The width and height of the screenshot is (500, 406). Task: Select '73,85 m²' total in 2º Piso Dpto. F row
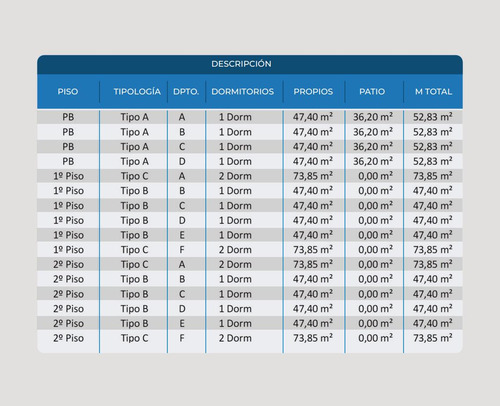pos(433,338)
